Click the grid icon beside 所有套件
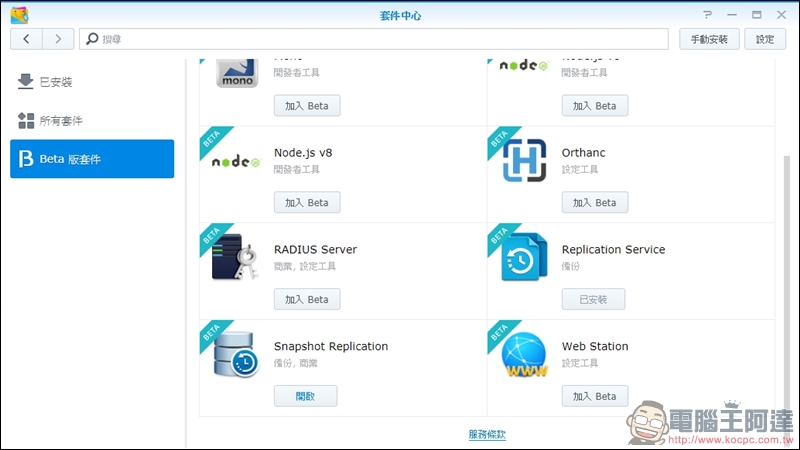 click(26, 120)
